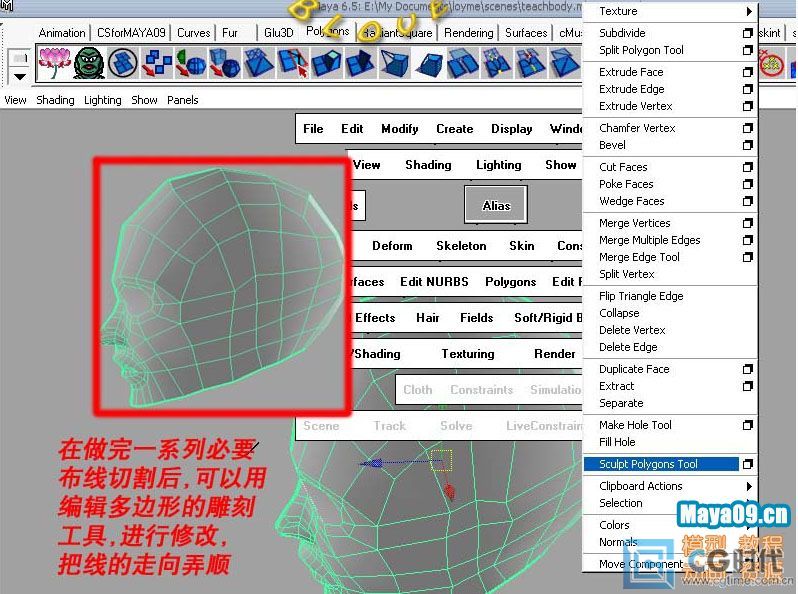Open Merge Edge Tool option box

coord(747,257)
